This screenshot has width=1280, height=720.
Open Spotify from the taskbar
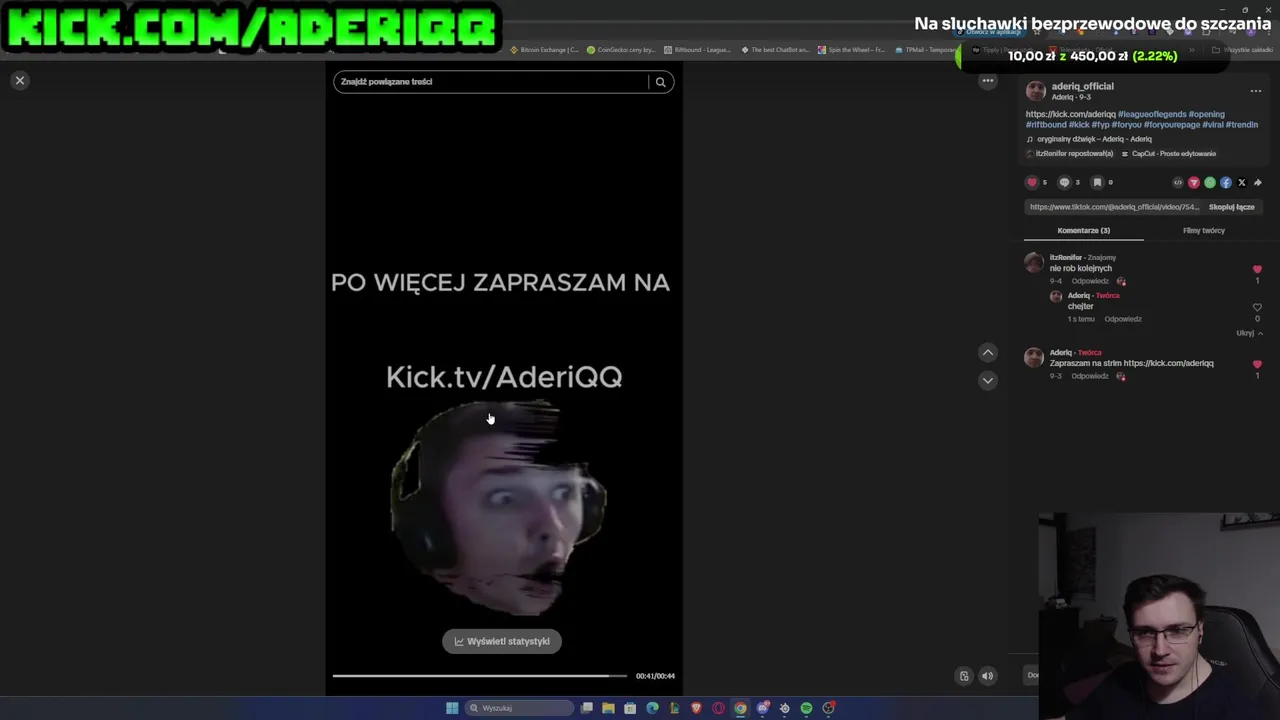pos(806,708)
